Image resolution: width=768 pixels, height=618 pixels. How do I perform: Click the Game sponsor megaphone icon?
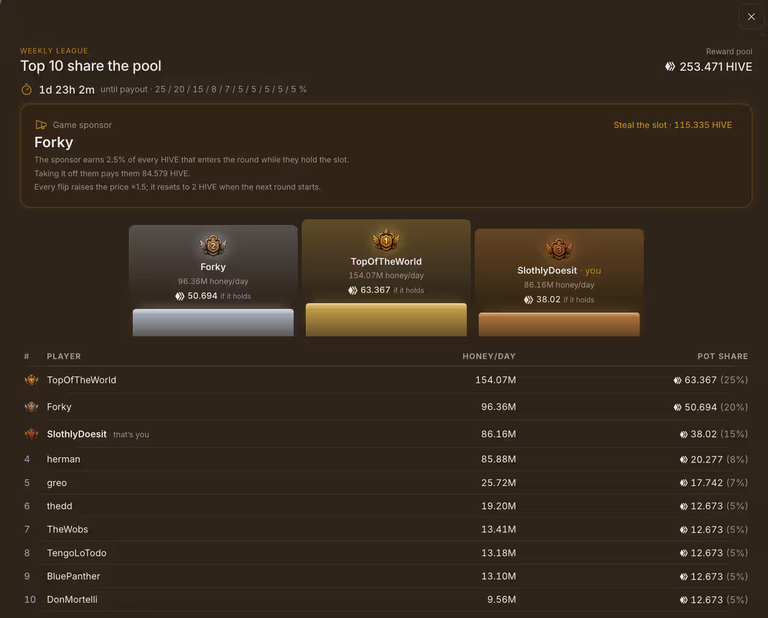41,125
